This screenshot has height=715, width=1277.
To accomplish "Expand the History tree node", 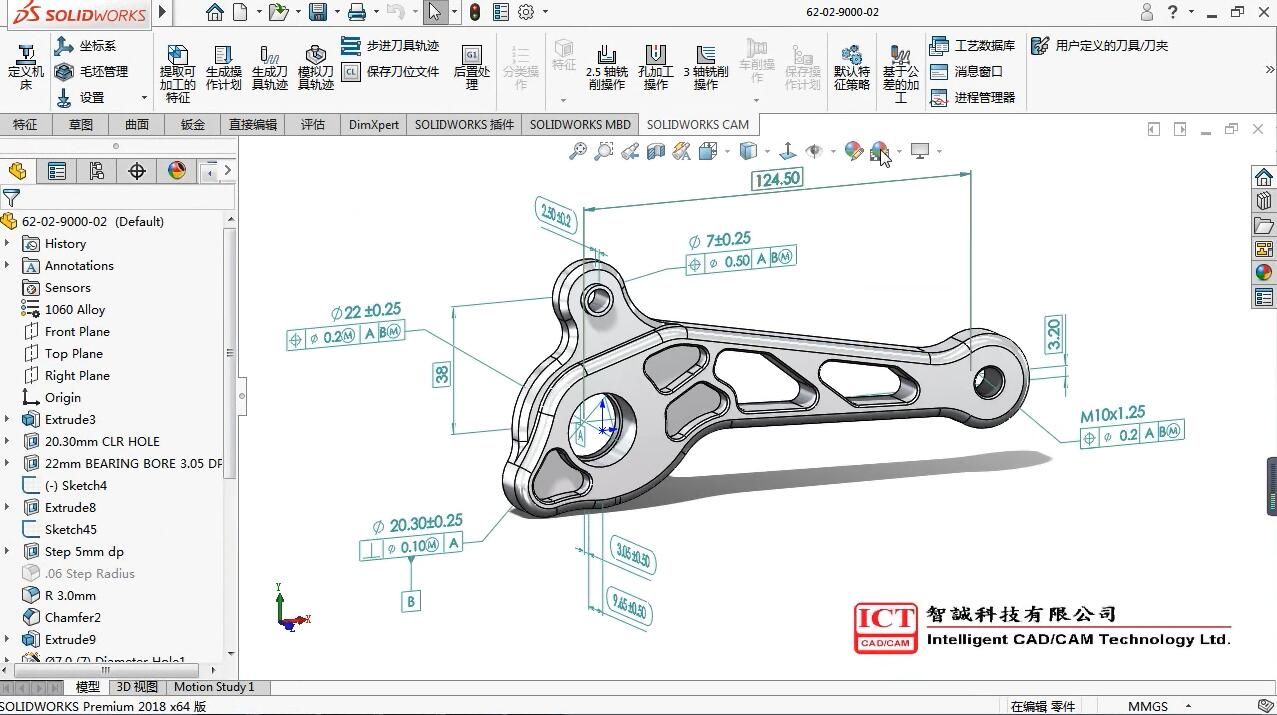I will [x=7, y=244].
